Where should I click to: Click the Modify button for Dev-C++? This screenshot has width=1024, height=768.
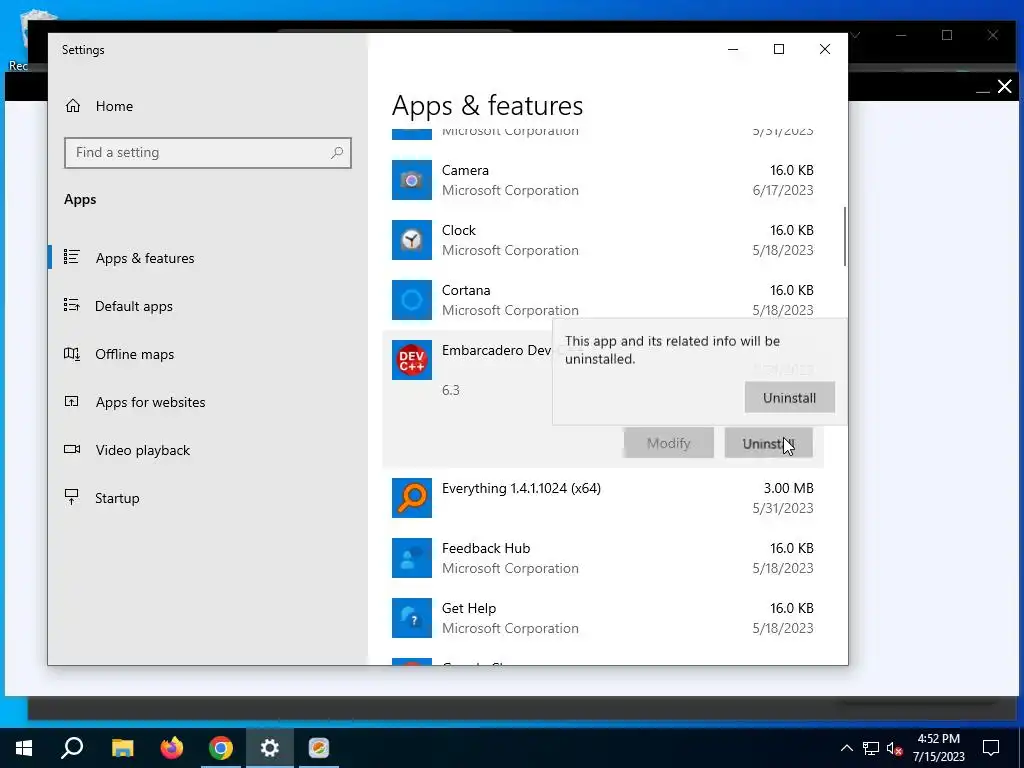tap(668, 443)
